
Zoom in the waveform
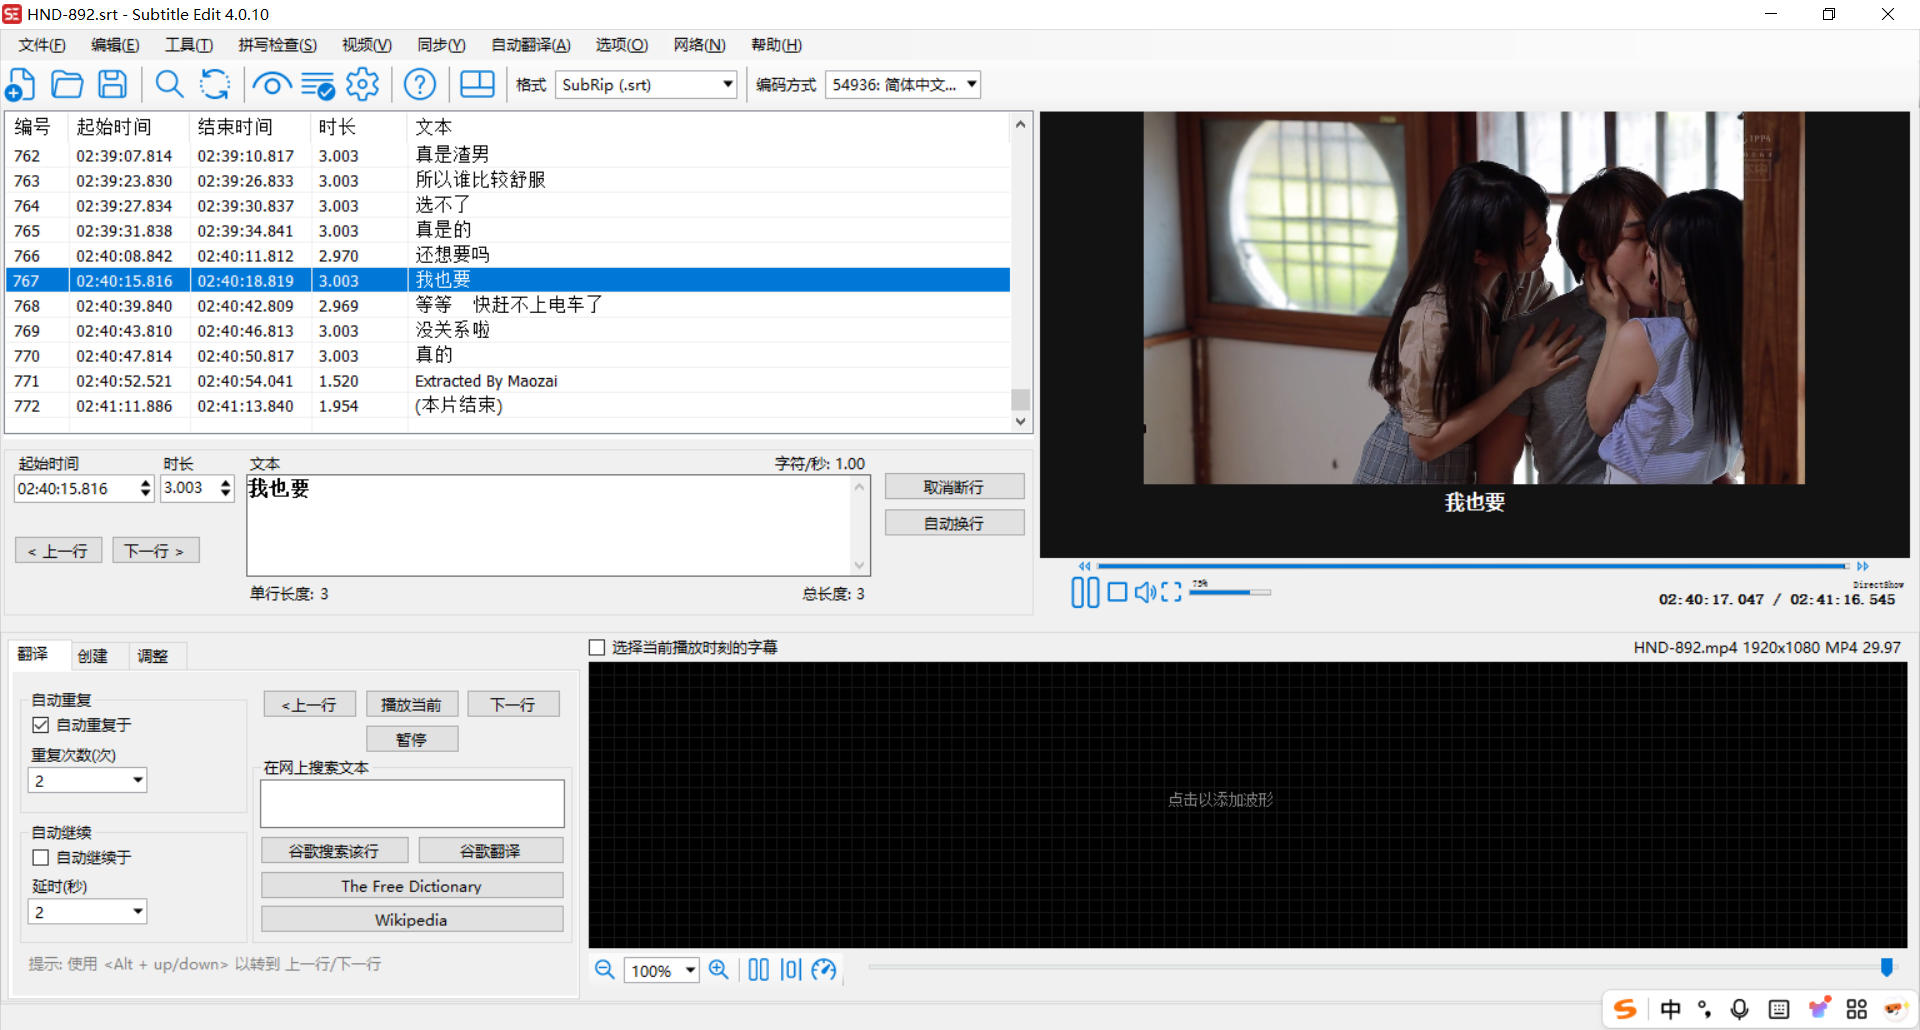pos(718,969)
